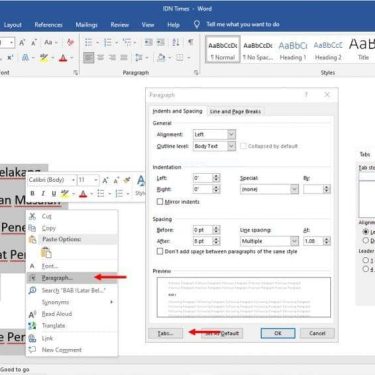Expand Synonyms submenu arrow

[111, 302]
